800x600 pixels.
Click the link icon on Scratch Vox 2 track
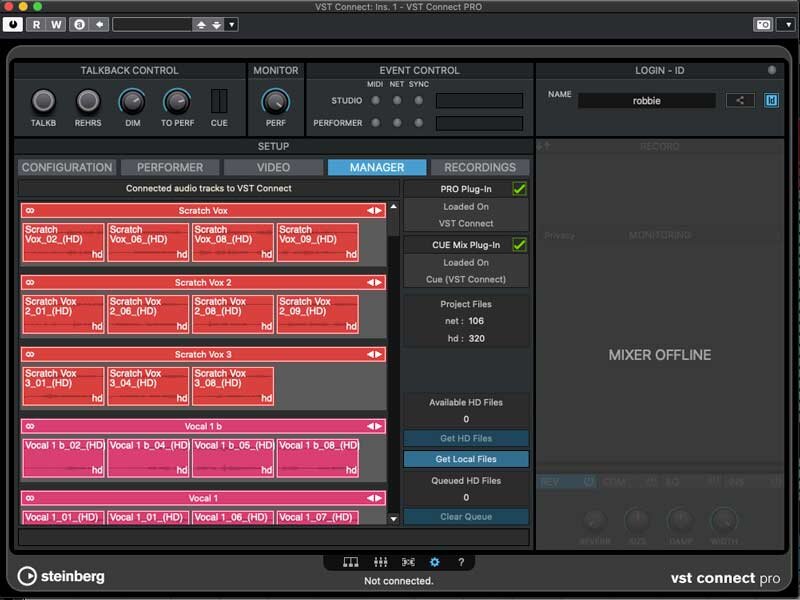[x=30, y=283]
